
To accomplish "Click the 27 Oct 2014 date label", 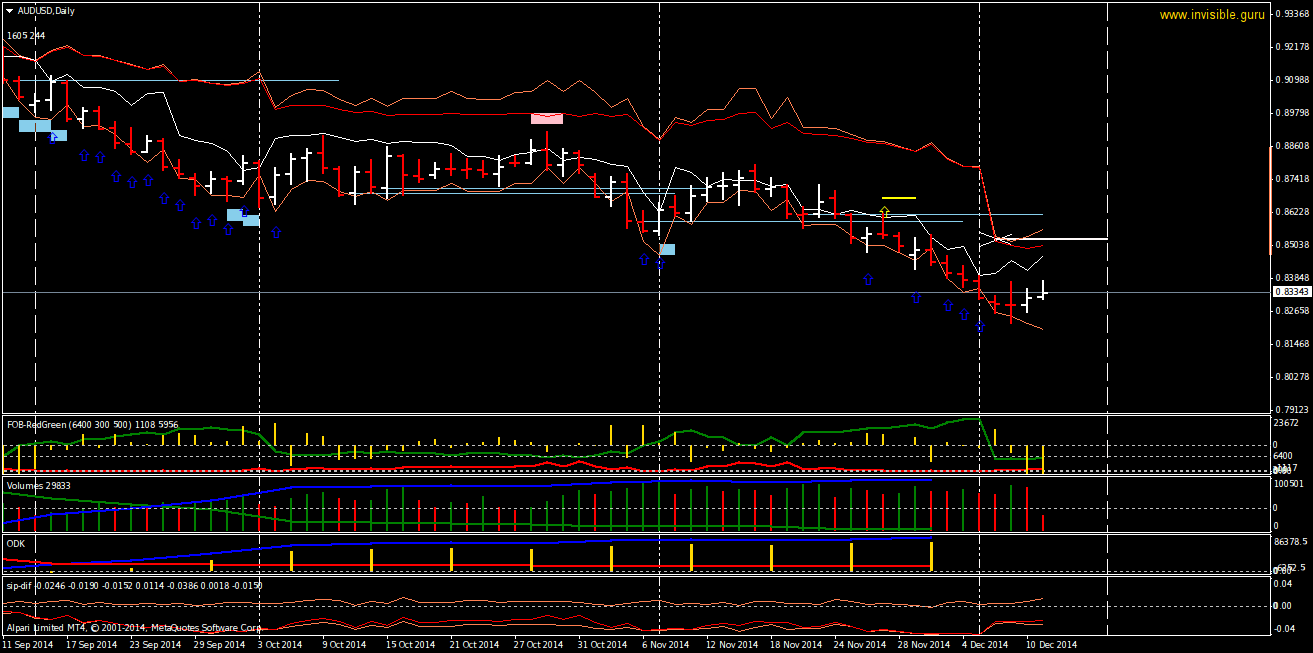I will tap(538, 645).
